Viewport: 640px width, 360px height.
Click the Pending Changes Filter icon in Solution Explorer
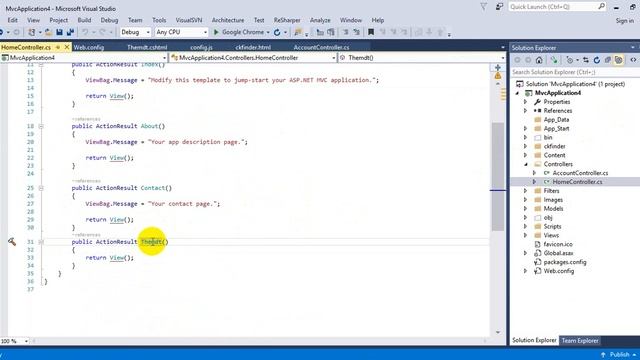point(569,60)
